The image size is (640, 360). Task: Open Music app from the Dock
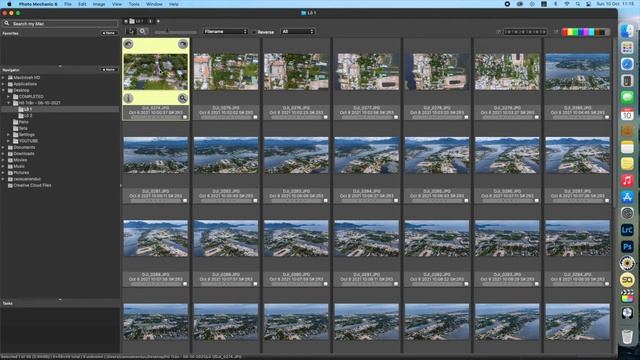pos(627,180)
